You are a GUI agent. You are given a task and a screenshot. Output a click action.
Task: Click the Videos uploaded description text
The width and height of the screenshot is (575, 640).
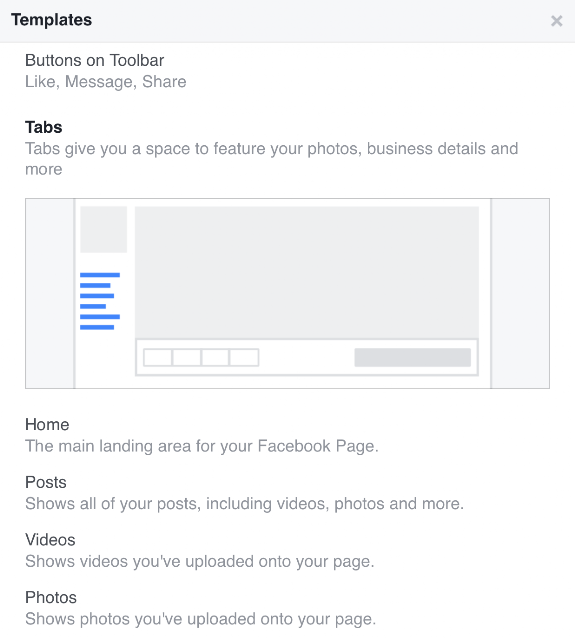pyautogui.click(x=200, y=562)
